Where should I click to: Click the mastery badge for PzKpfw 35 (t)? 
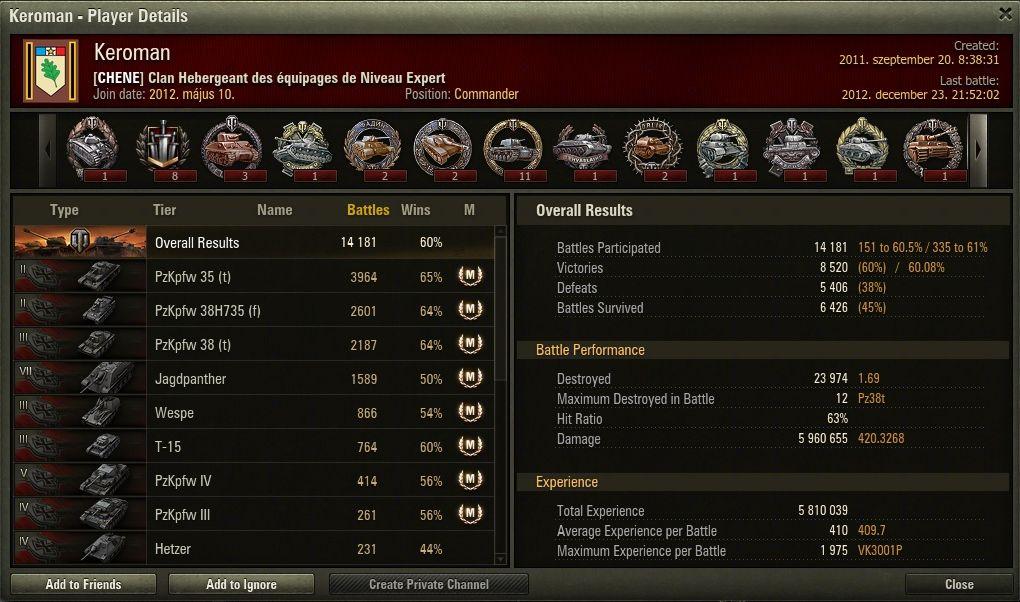pyautogui.click(x=470, y=276)
